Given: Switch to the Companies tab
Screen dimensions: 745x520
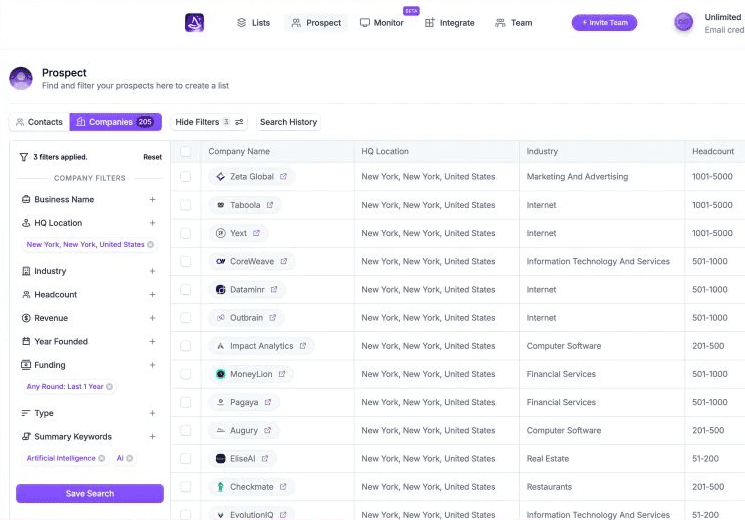Looking at the screenshot, I should pyautogui.click(x=115, y=122).
